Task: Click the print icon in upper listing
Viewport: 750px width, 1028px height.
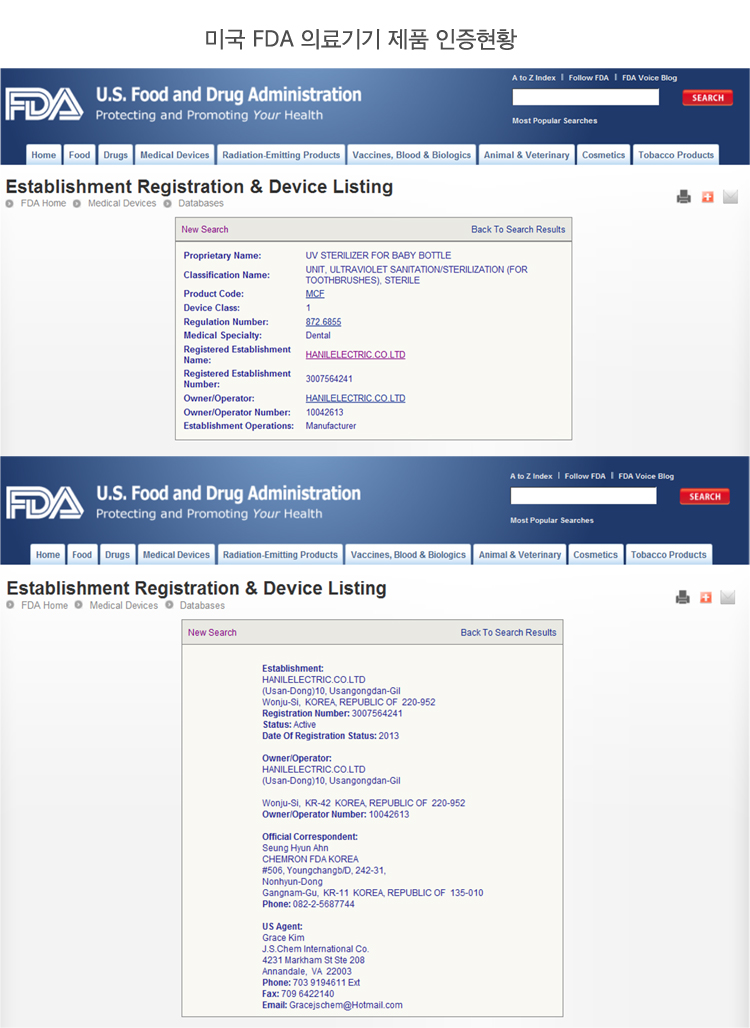Action: (x=684, y=197)
